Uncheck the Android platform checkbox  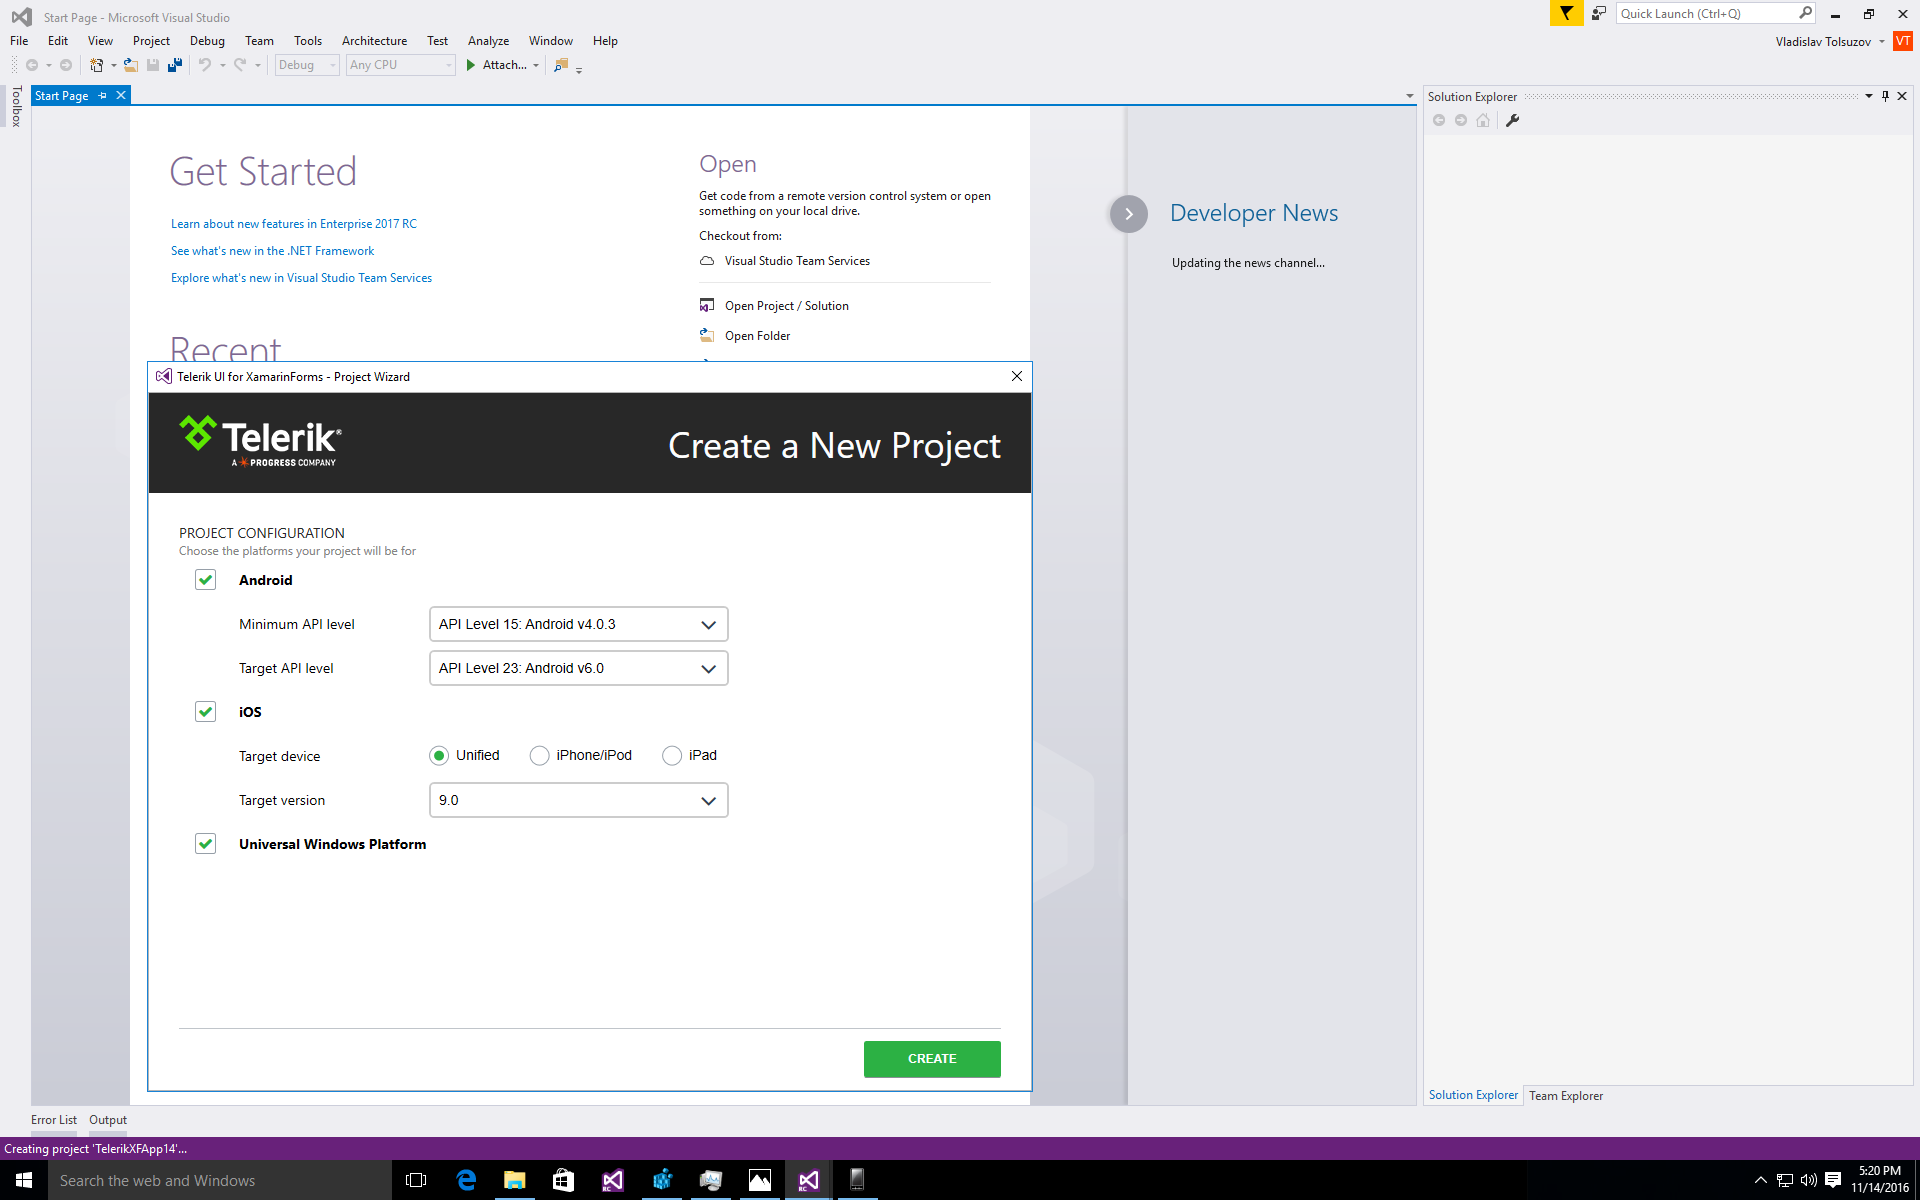point(205,580)
